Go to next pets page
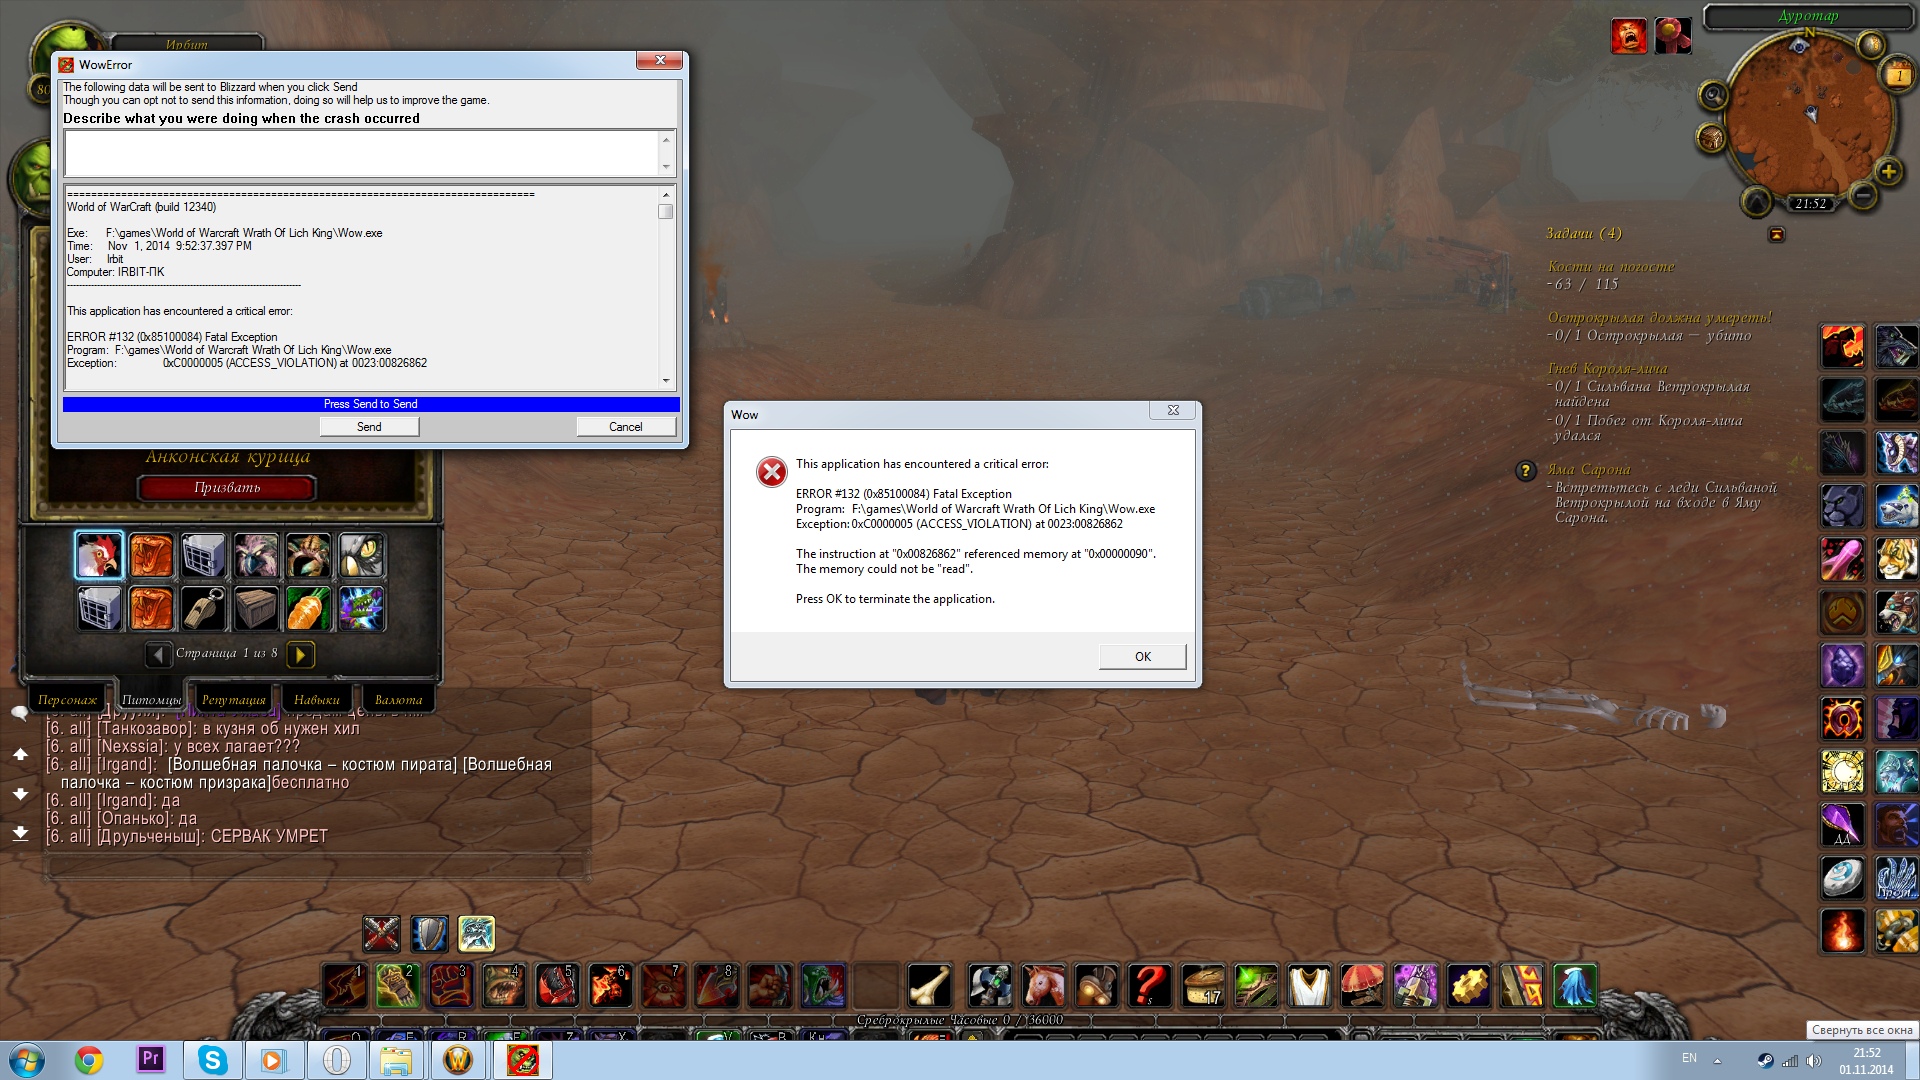 300,654
